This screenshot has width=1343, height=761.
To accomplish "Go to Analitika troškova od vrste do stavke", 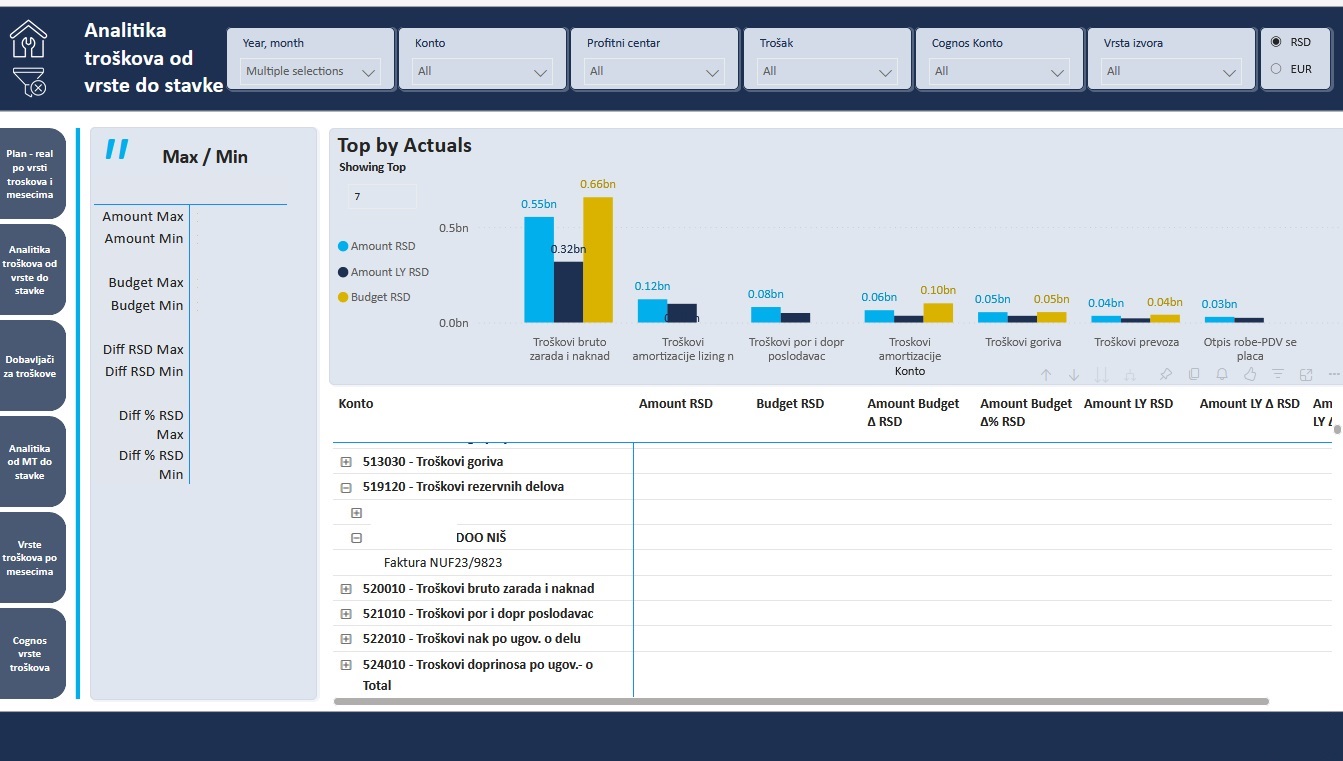I will pos(32,270).
